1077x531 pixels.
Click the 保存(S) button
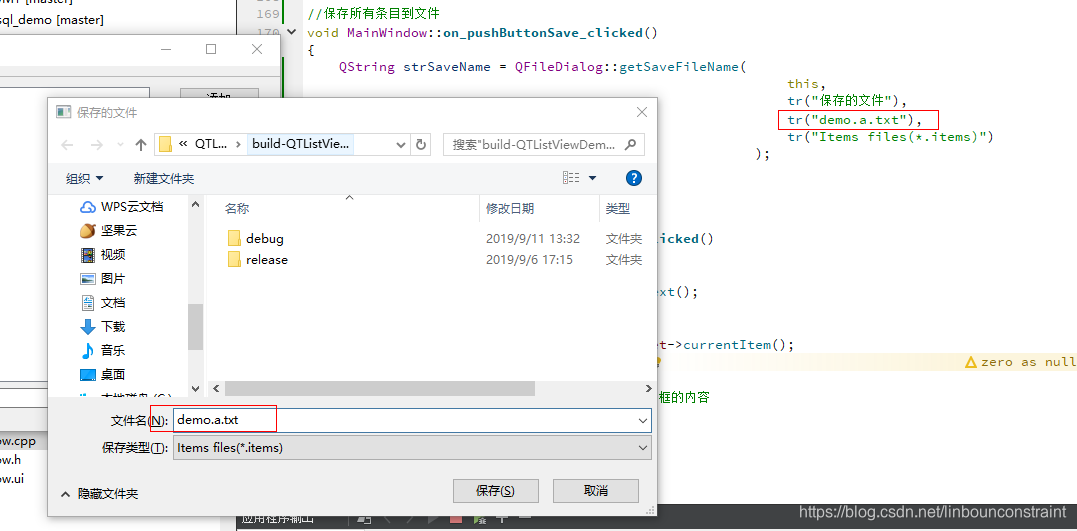tap(495, 491)
